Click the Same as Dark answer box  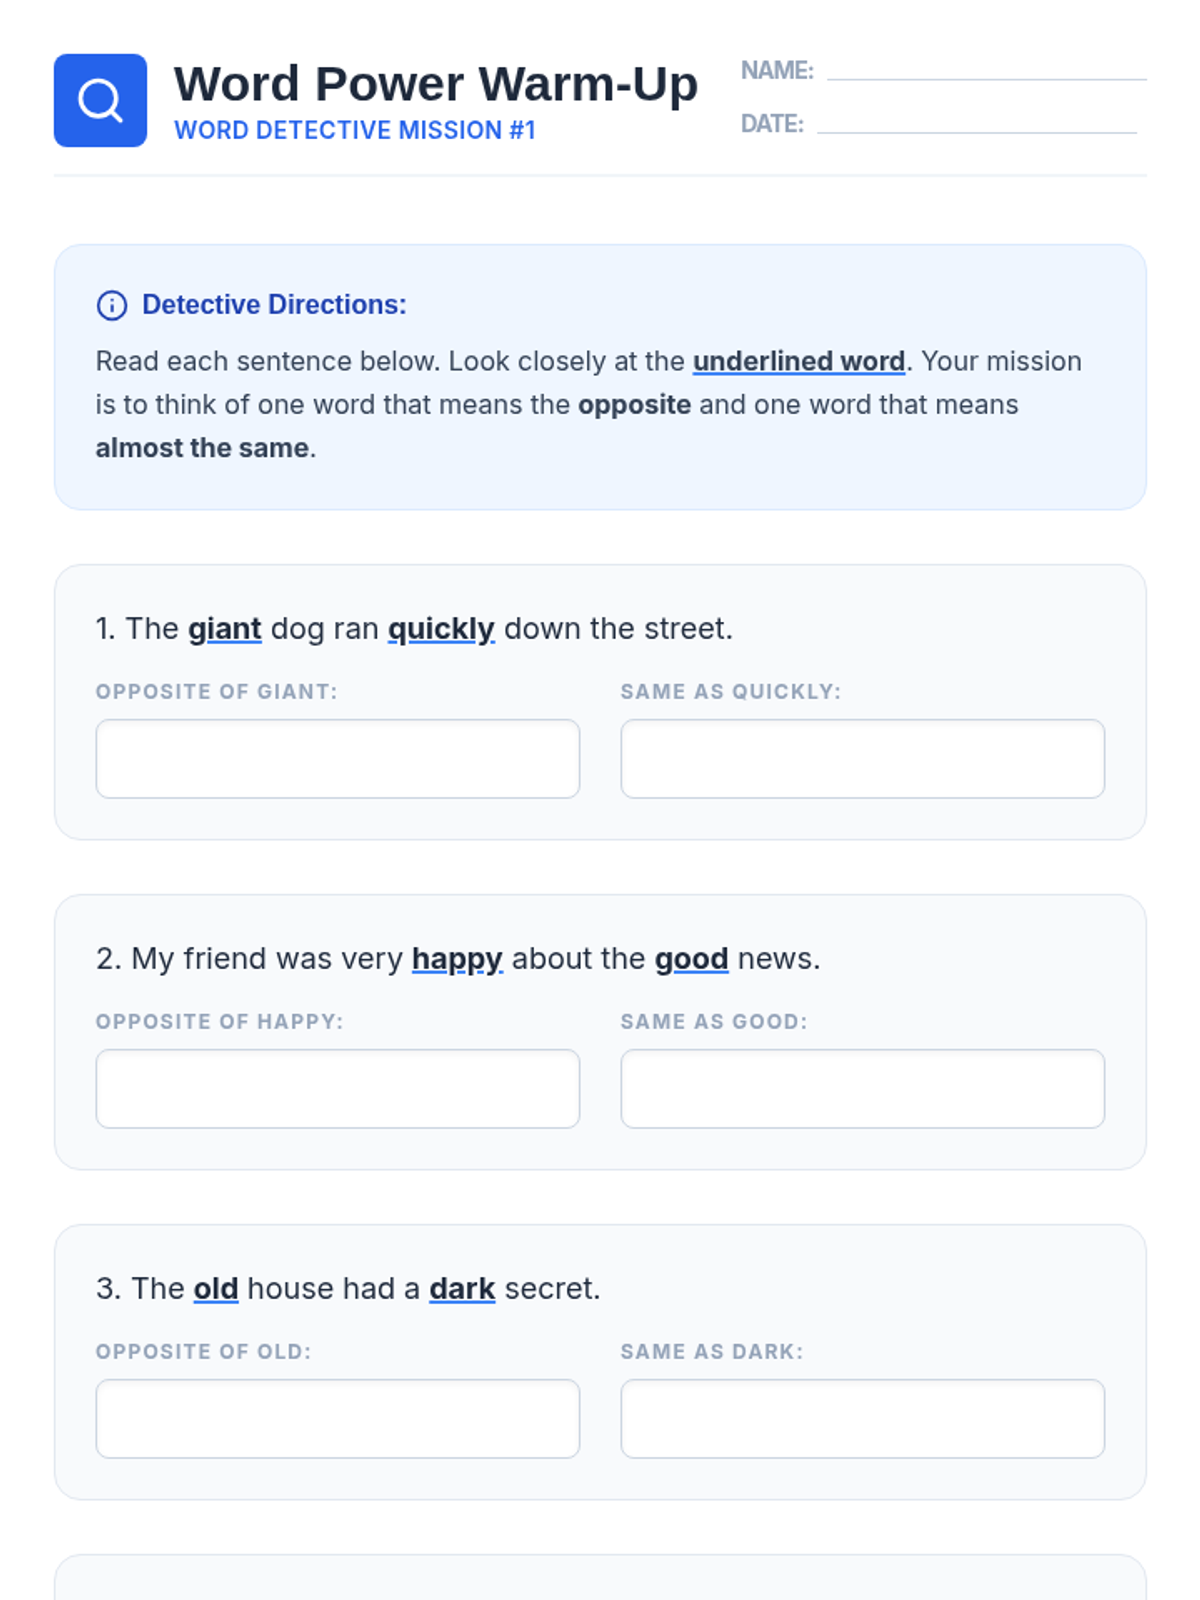click(x=862, y=1418)
